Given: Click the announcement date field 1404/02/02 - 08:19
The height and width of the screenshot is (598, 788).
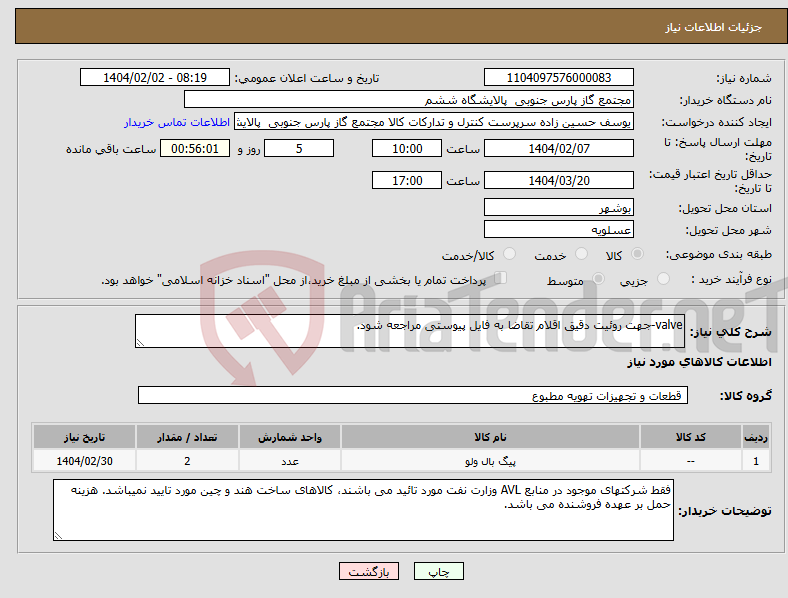Looking at the screenshot, I should [x=155, y=77].
